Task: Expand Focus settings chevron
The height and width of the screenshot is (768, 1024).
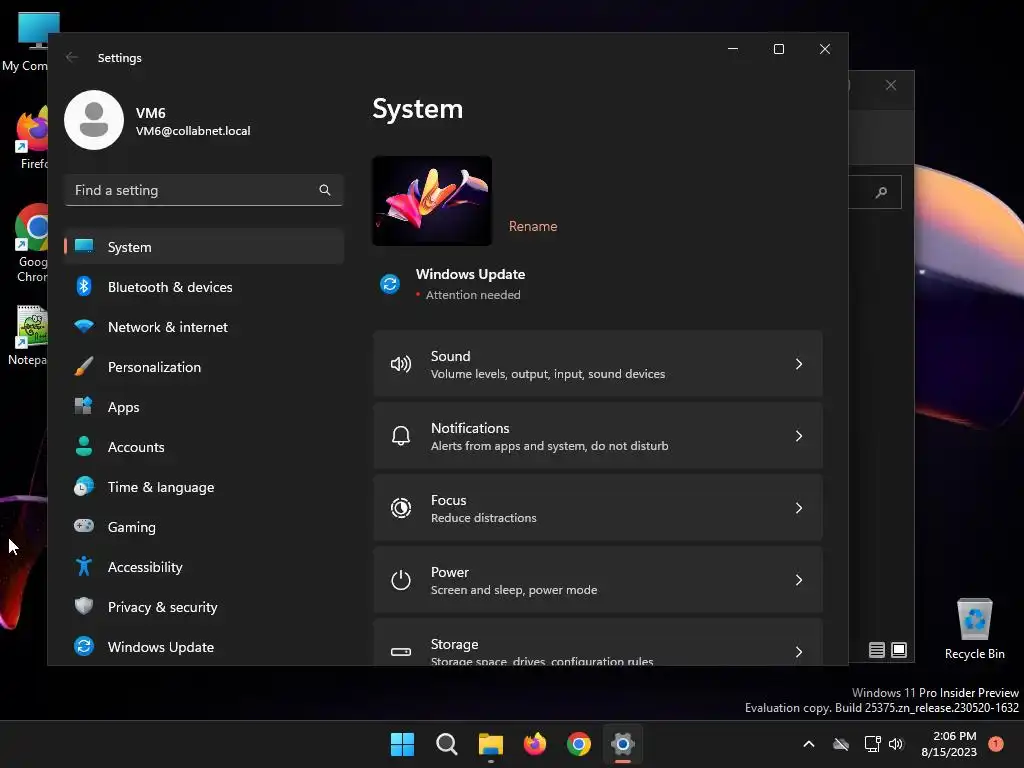Action: 799,507
